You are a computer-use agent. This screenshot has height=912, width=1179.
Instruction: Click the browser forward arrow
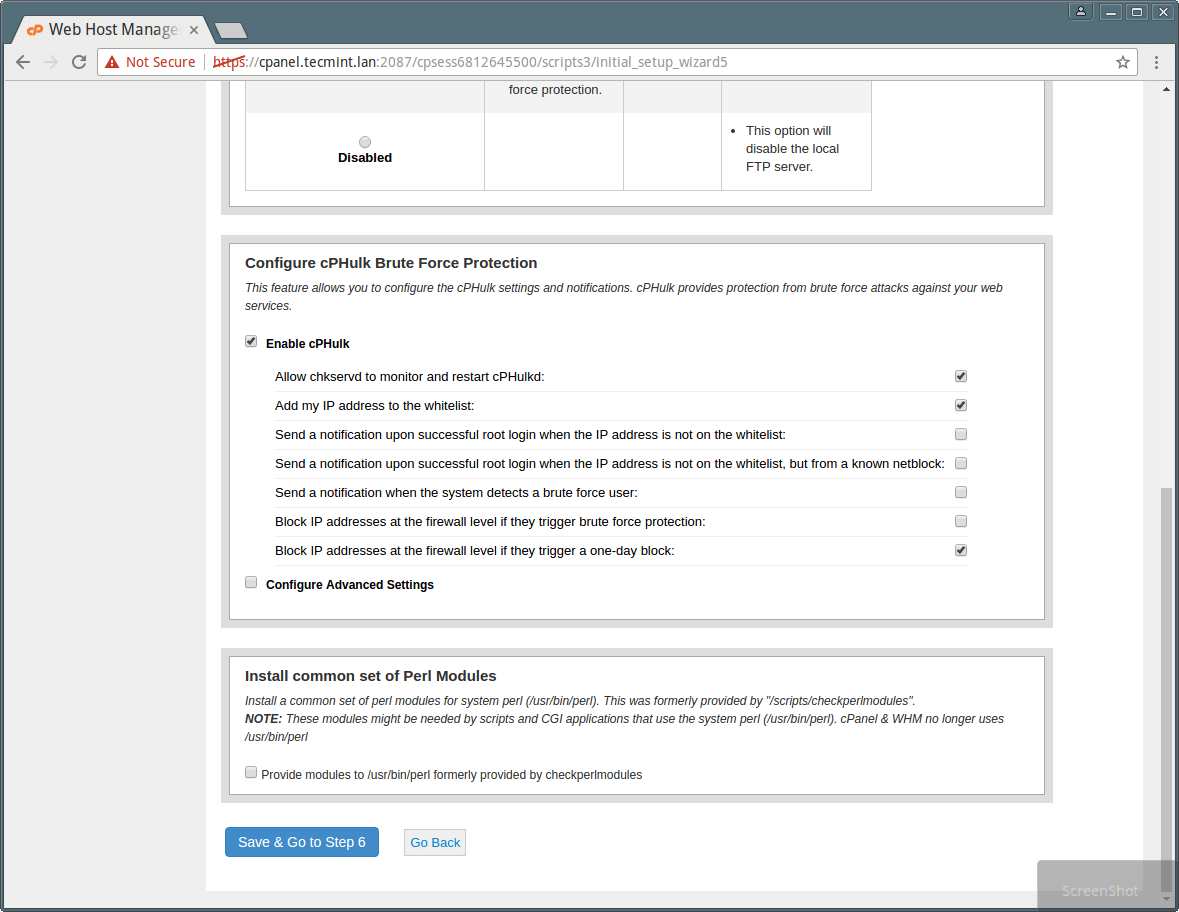point(51,62)
